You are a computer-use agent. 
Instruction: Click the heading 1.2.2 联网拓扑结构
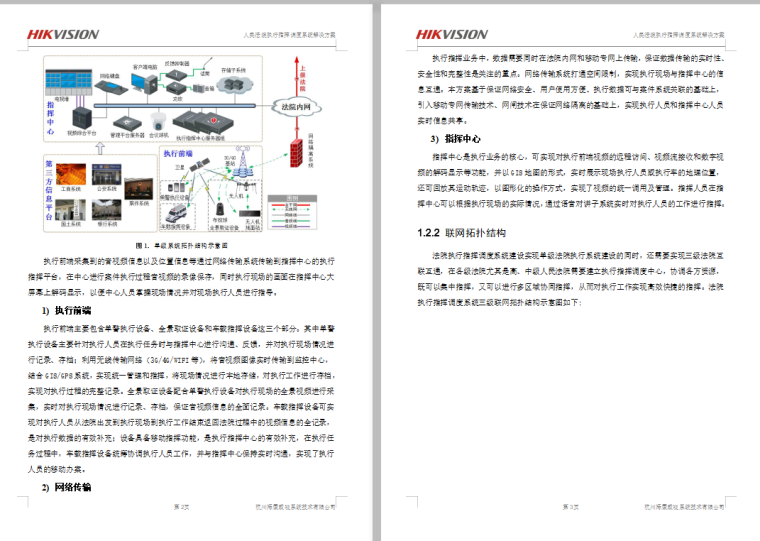coord(461,233)
